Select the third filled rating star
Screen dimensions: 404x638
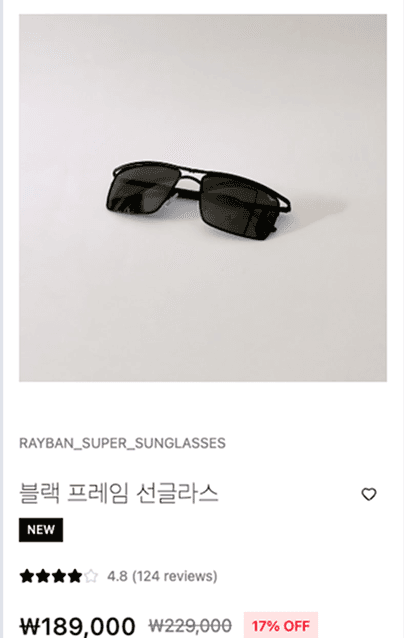[x=59, y=576]
